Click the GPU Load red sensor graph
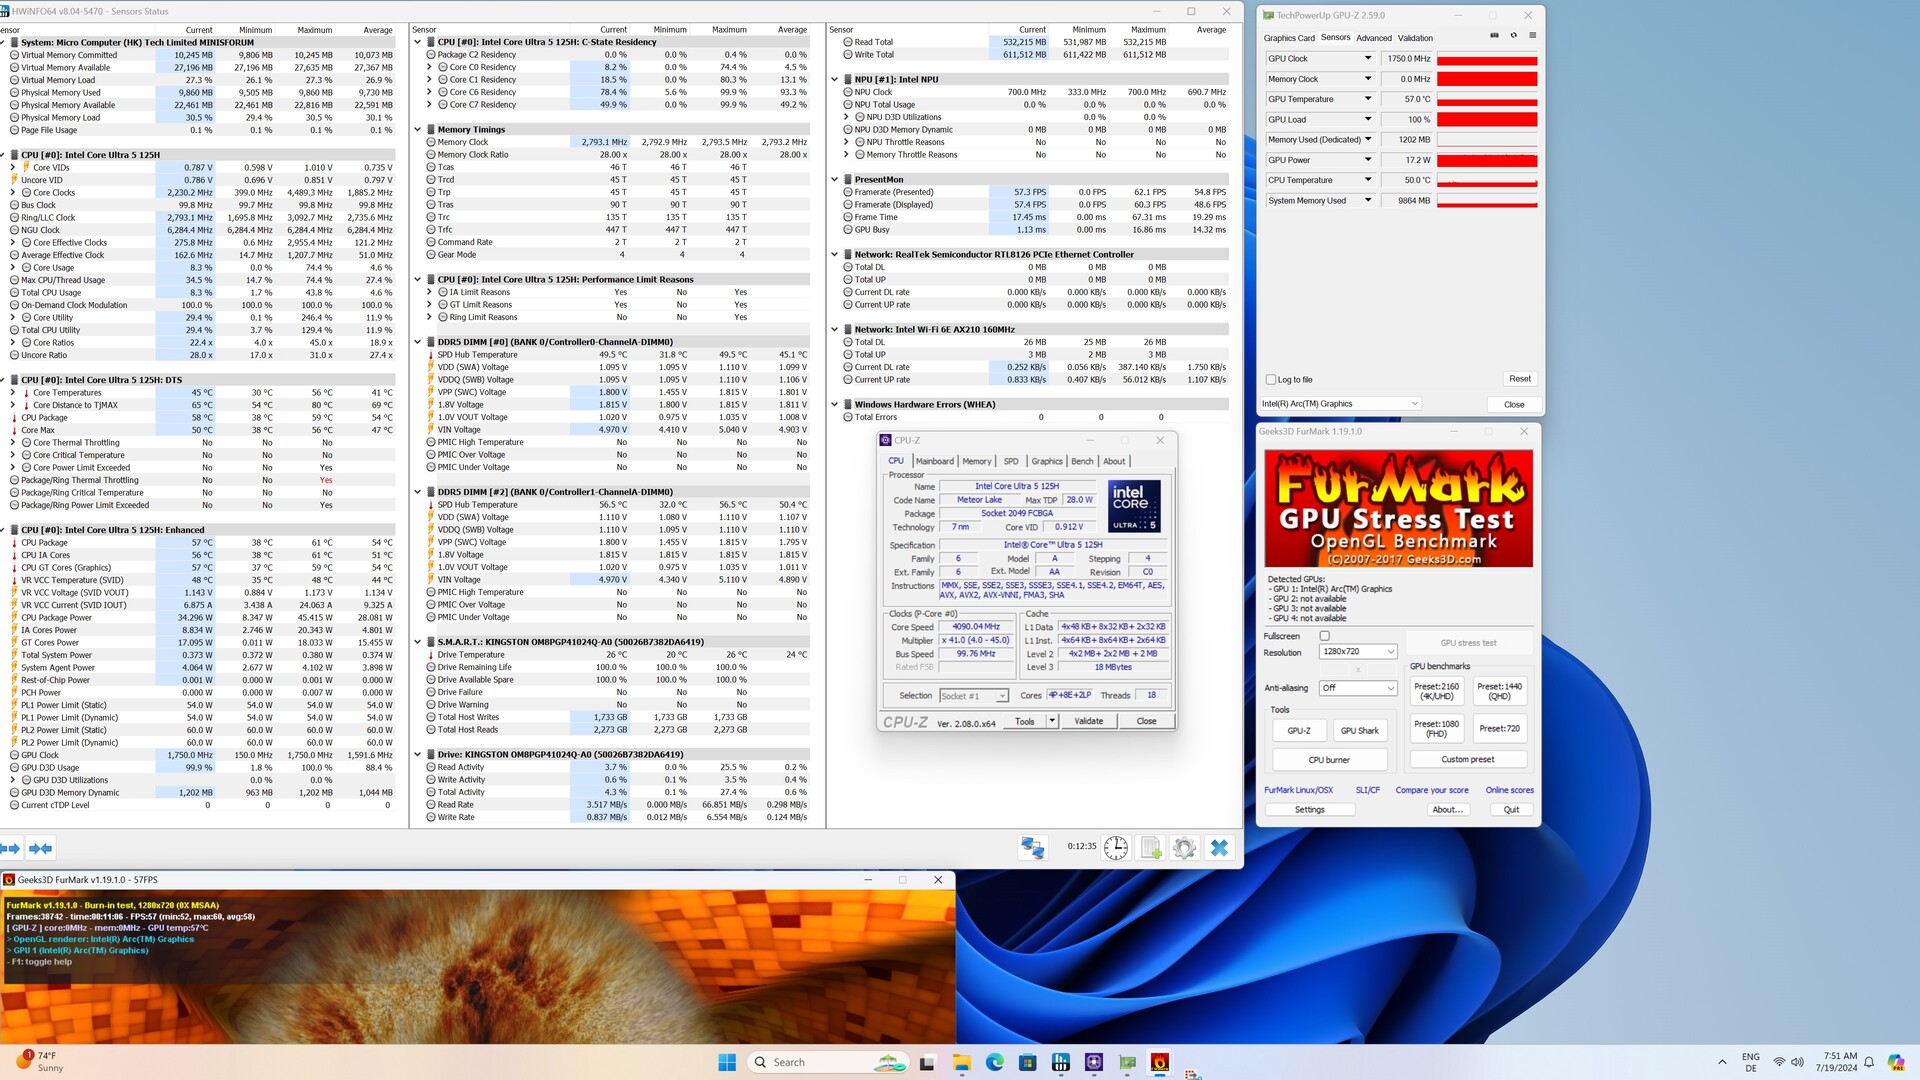Screen dimensions: 1920x1080 click(x=1487, y=120)
